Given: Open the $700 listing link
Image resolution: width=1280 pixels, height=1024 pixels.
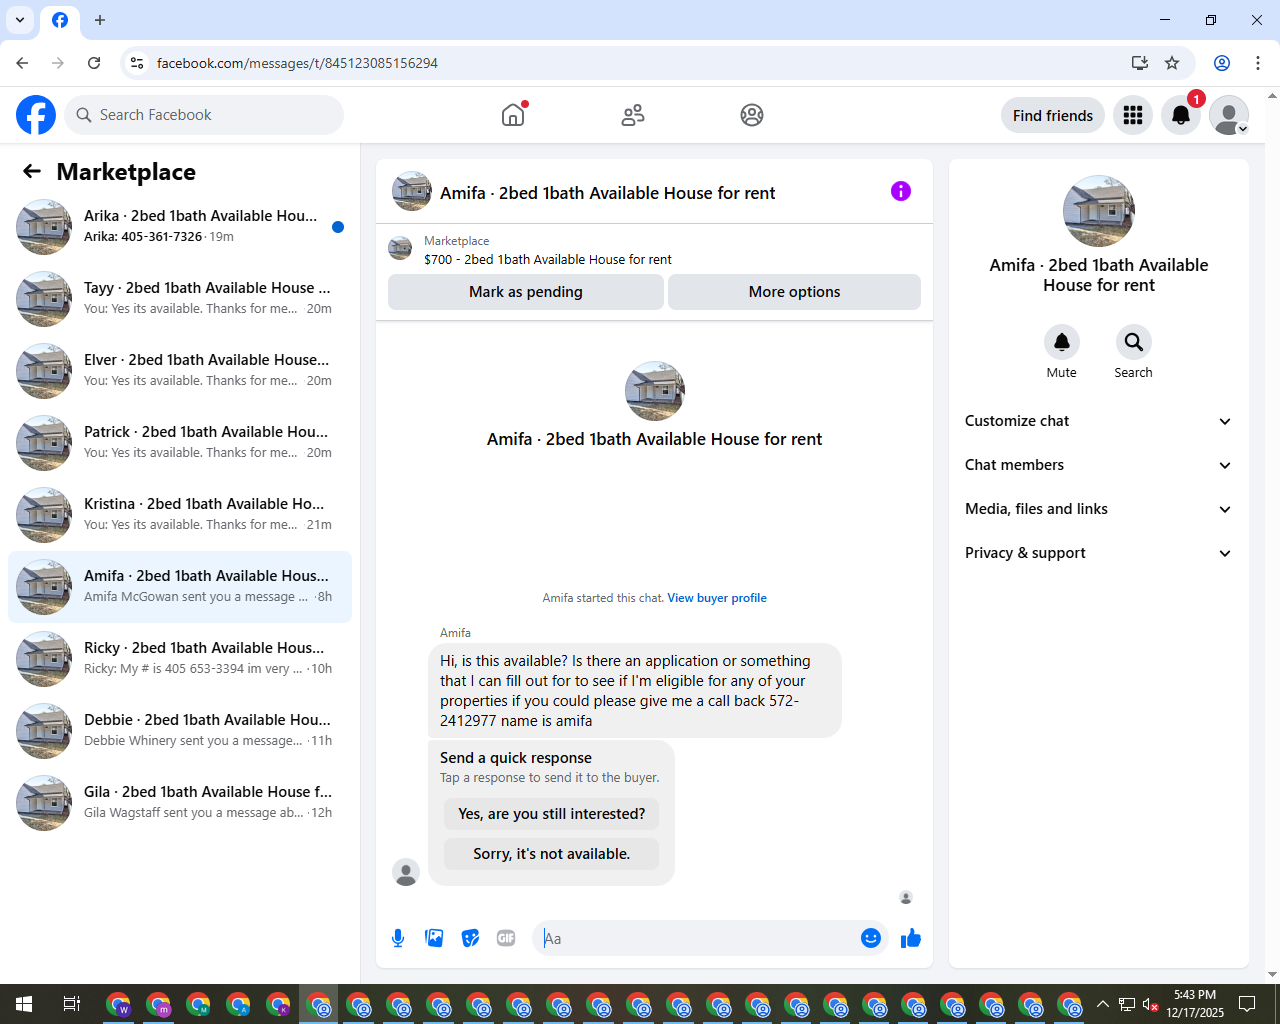Looking at the screenshot, I should point(548,259).
